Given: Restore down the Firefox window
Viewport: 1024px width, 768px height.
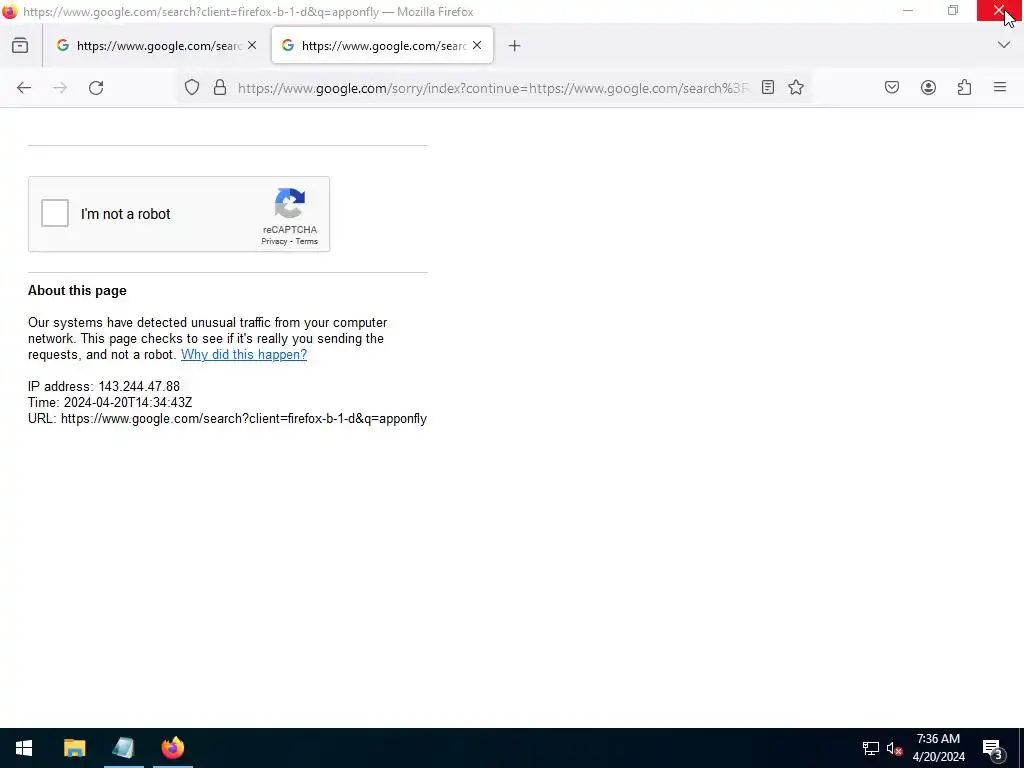Looking at the screenshot, I should pos(953,11).
